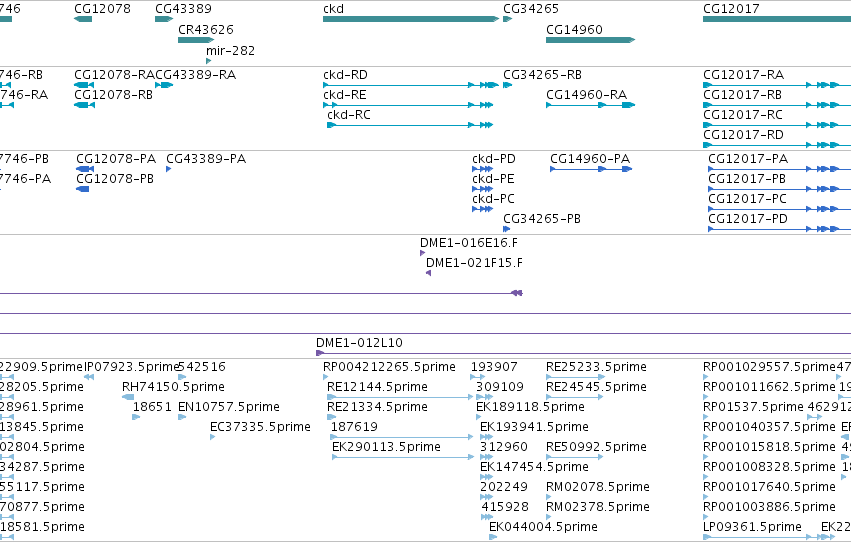Click the RM02078.5prime EST marker
851x542 pixels.
click(x=548, y=497)
